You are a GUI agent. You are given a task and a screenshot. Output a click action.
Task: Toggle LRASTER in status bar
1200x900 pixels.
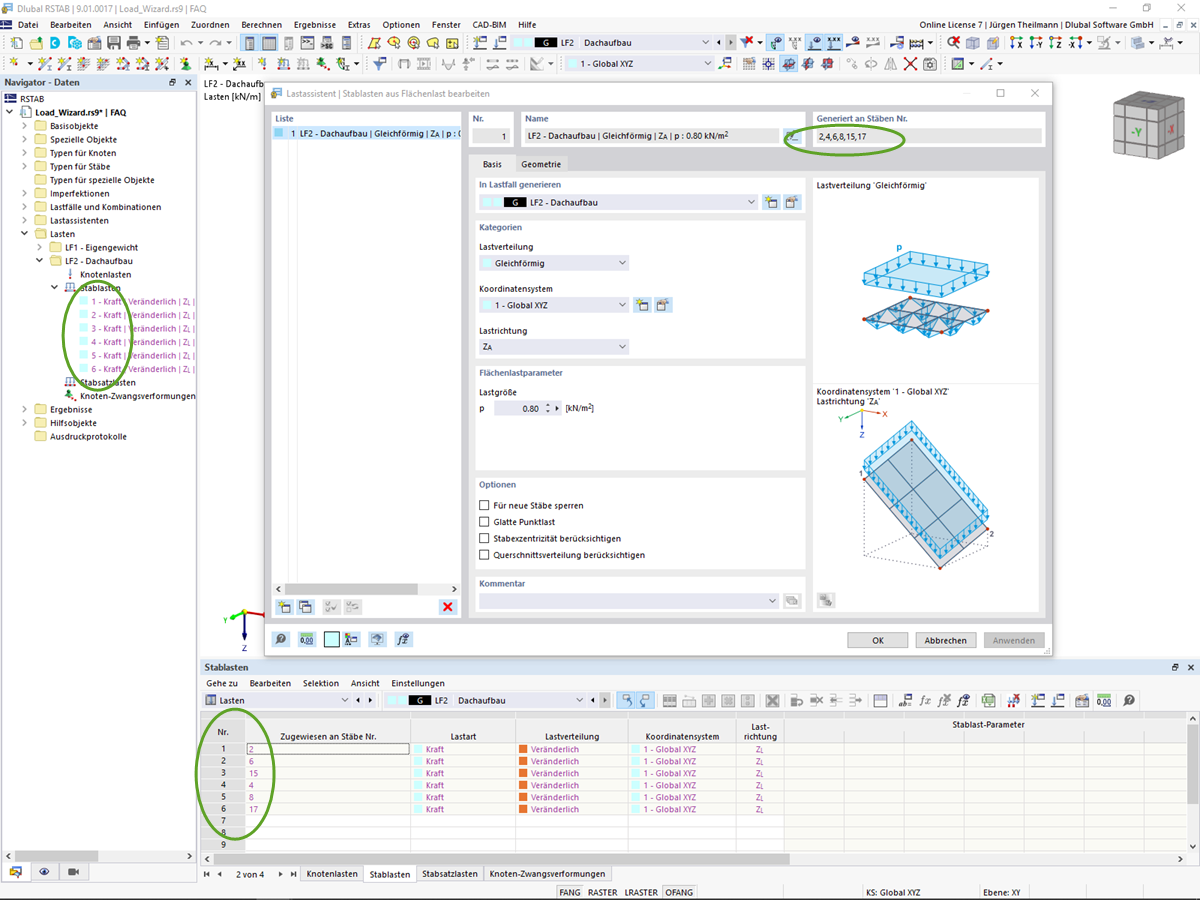tap(641, 892)
